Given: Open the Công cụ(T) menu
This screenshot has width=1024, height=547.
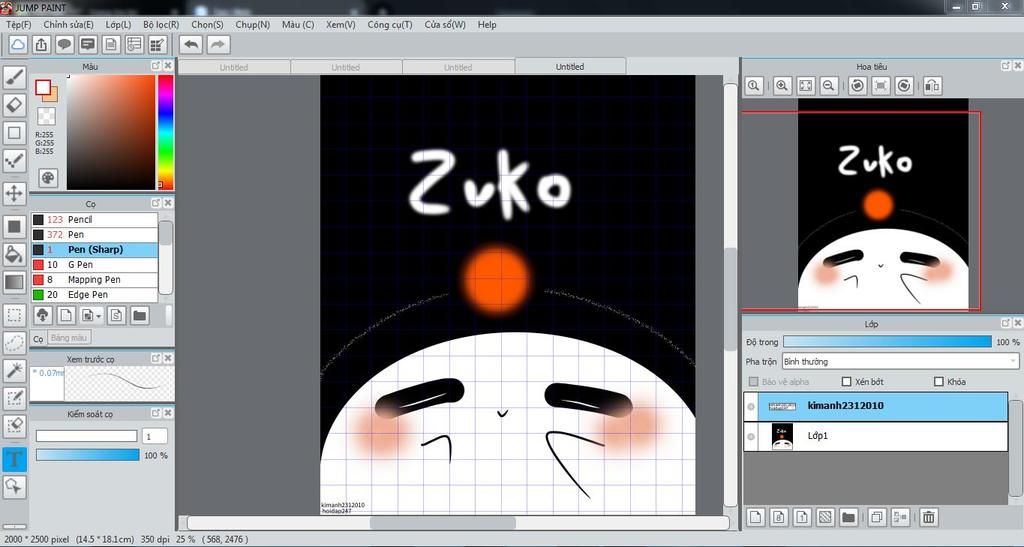Looking at the screenshot, I should point(390,25).
